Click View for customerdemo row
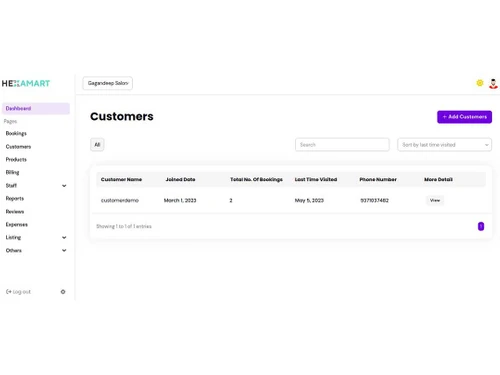 [x=435, y=200]
